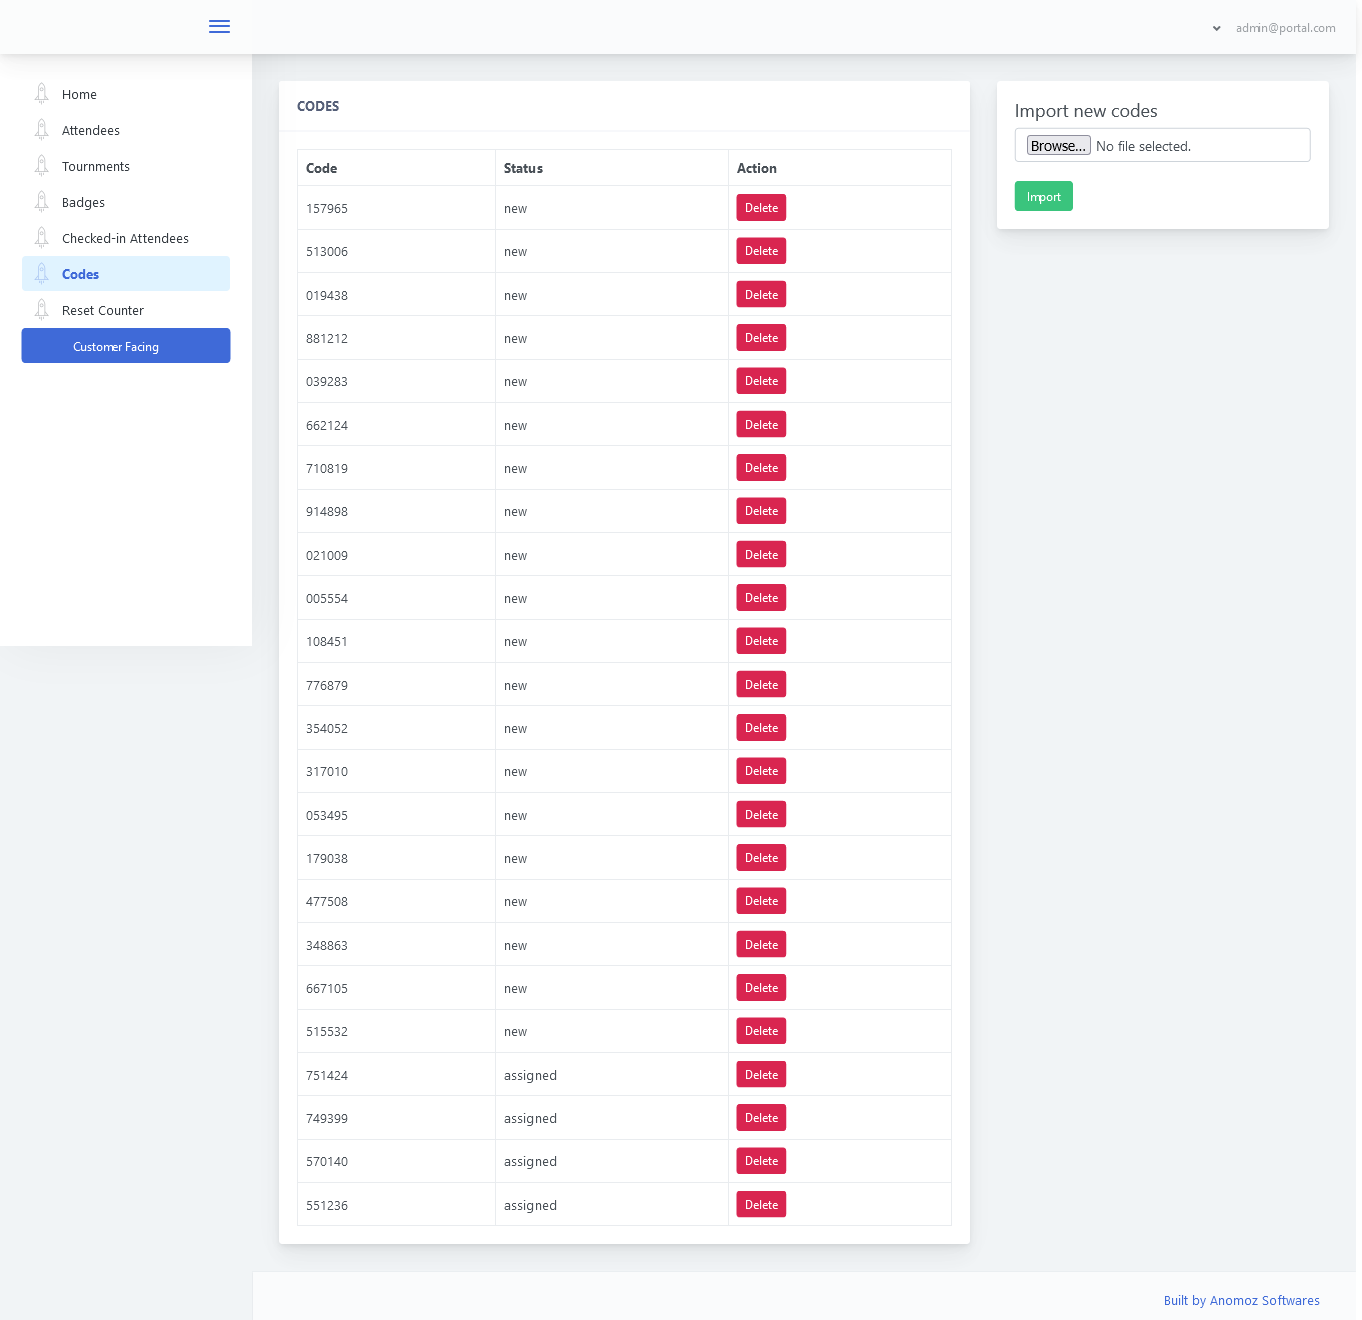This screenshot has height=1320, width=1362.
Task: Open Reset Counter from the sidebar
Action: [x=103, y=311]
